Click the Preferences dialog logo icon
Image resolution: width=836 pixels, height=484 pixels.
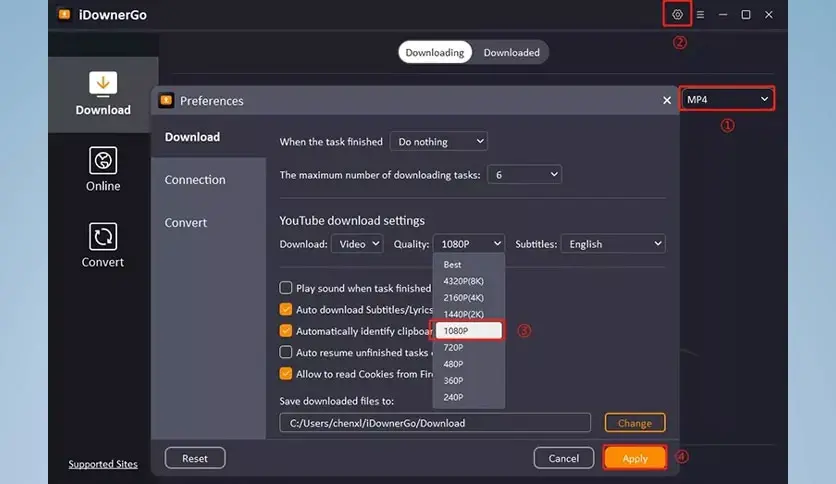click(x=166, y=100)
